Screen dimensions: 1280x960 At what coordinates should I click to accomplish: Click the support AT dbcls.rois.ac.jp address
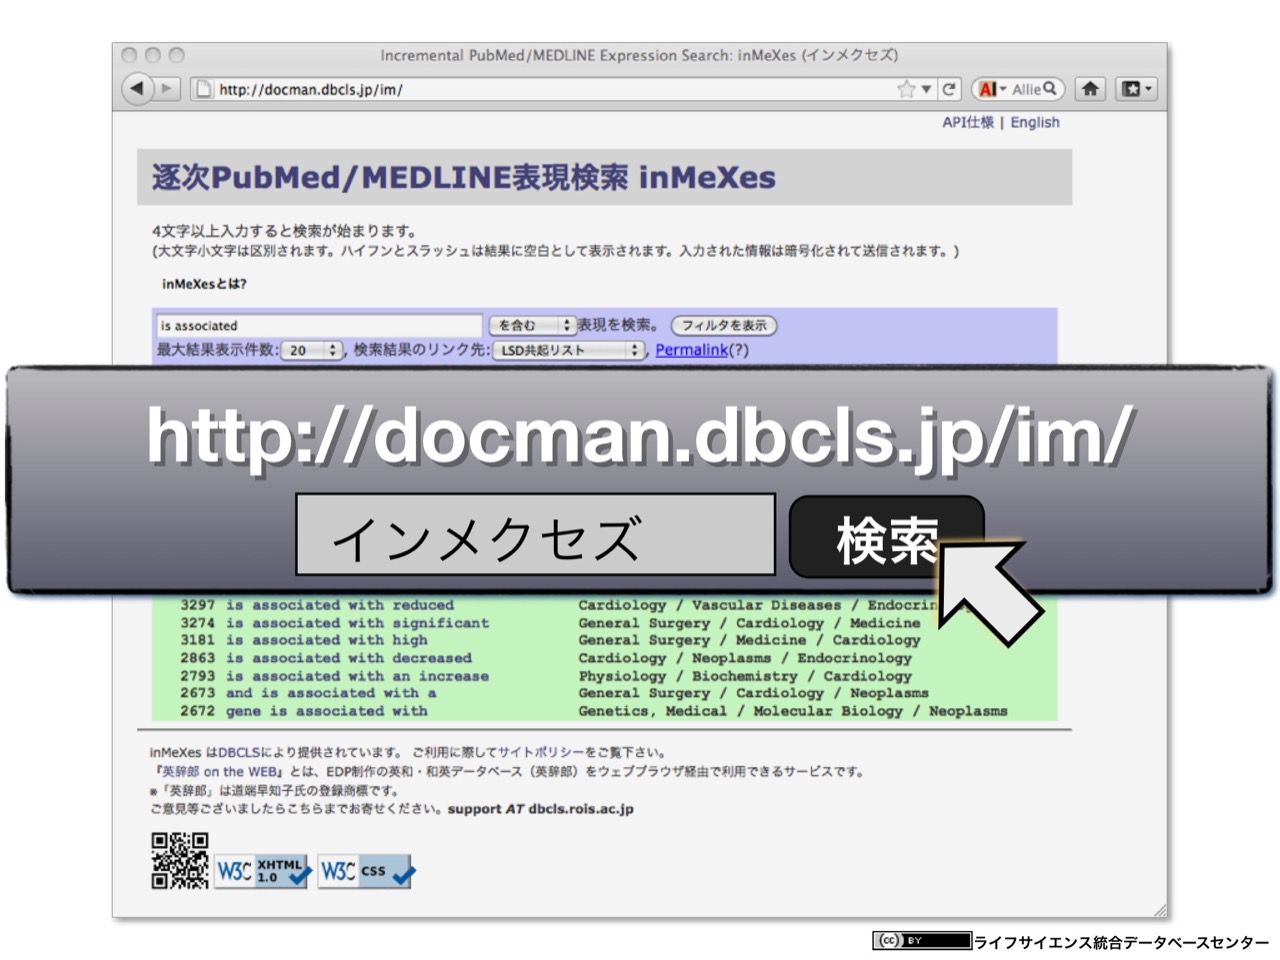tap(541, 809)
